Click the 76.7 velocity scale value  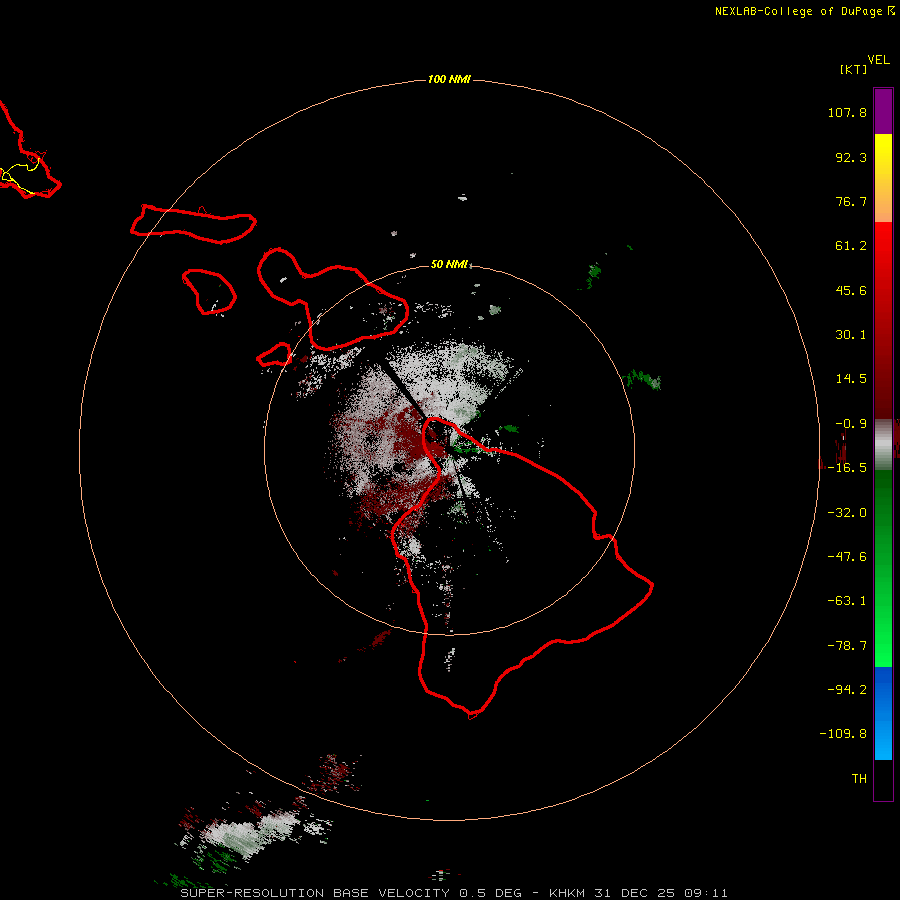click(x=851, y=201)
